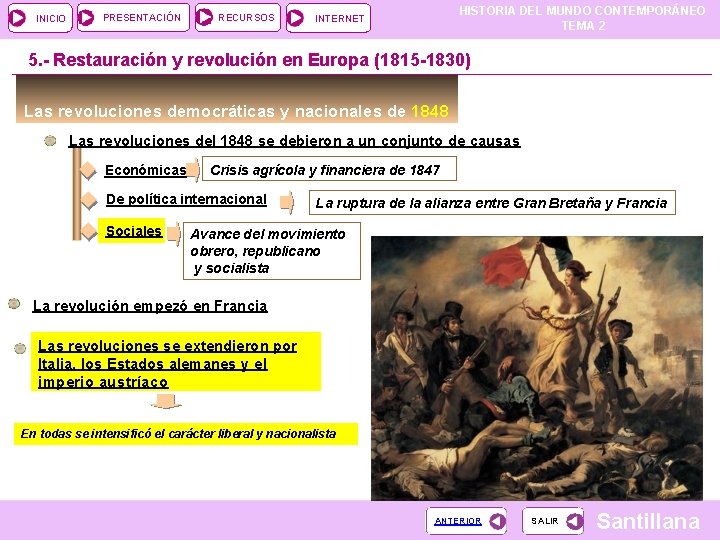
Task: Click 'Las revoluciones del 1848 se debieron' heading
Action: (294, 141)
